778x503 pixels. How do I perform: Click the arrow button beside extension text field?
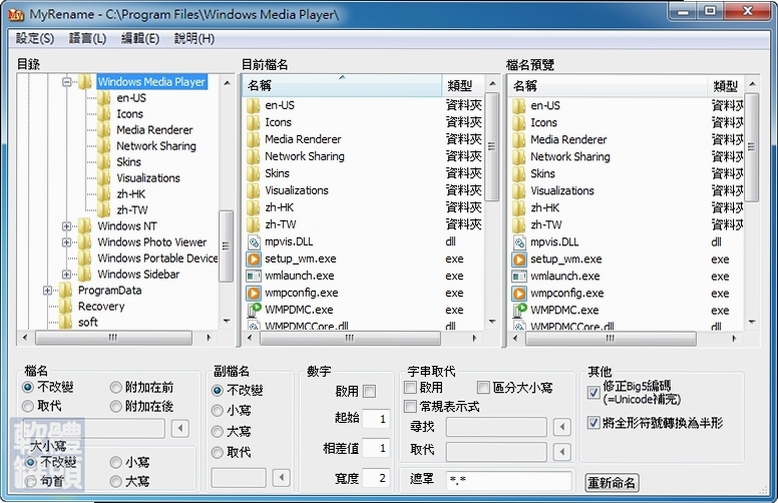[x=281, y=478]
